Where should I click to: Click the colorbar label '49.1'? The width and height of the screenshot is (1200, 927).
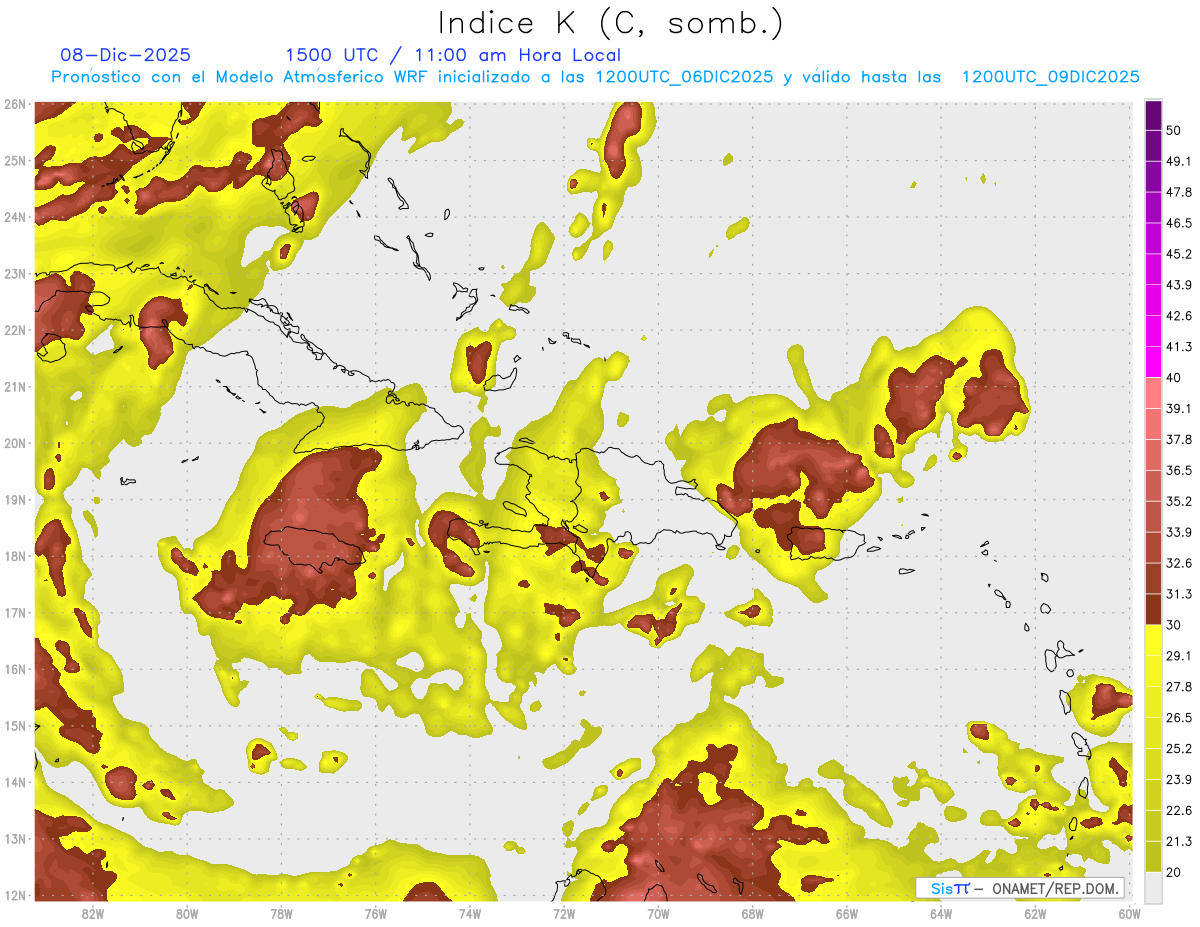coord(1178,161)
